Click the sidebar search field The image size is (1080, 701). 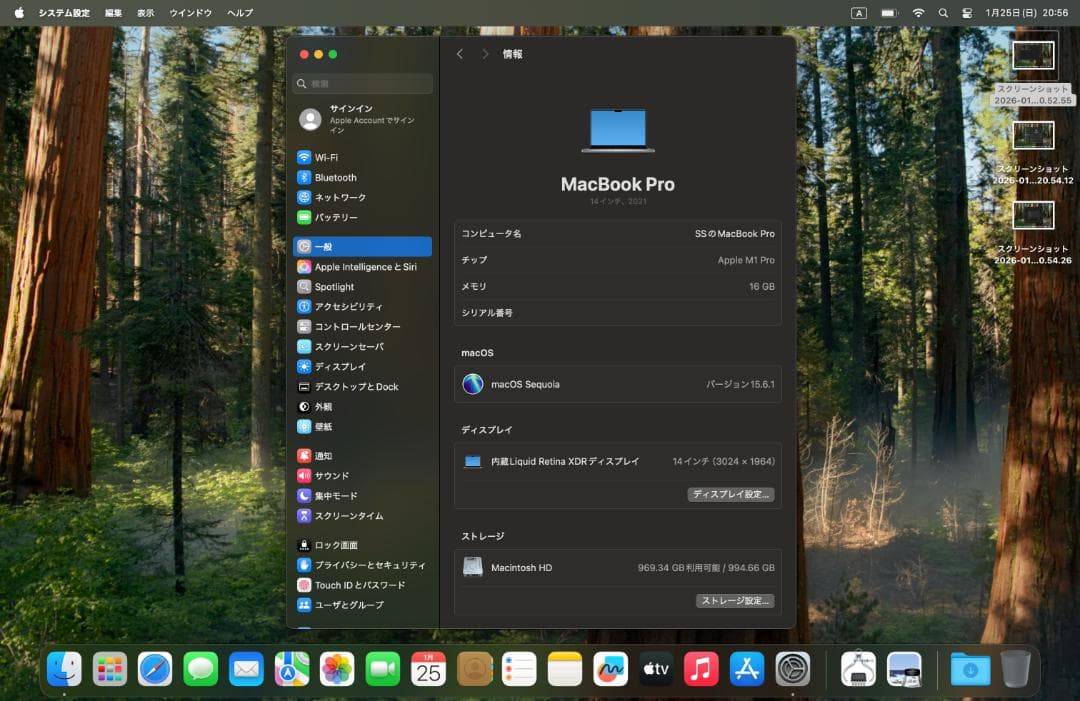pos(362,83)
